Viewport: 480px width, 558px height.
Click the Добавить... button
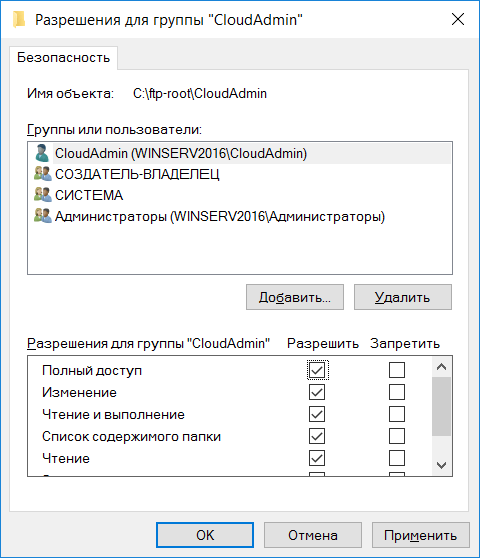coord(295,297)
